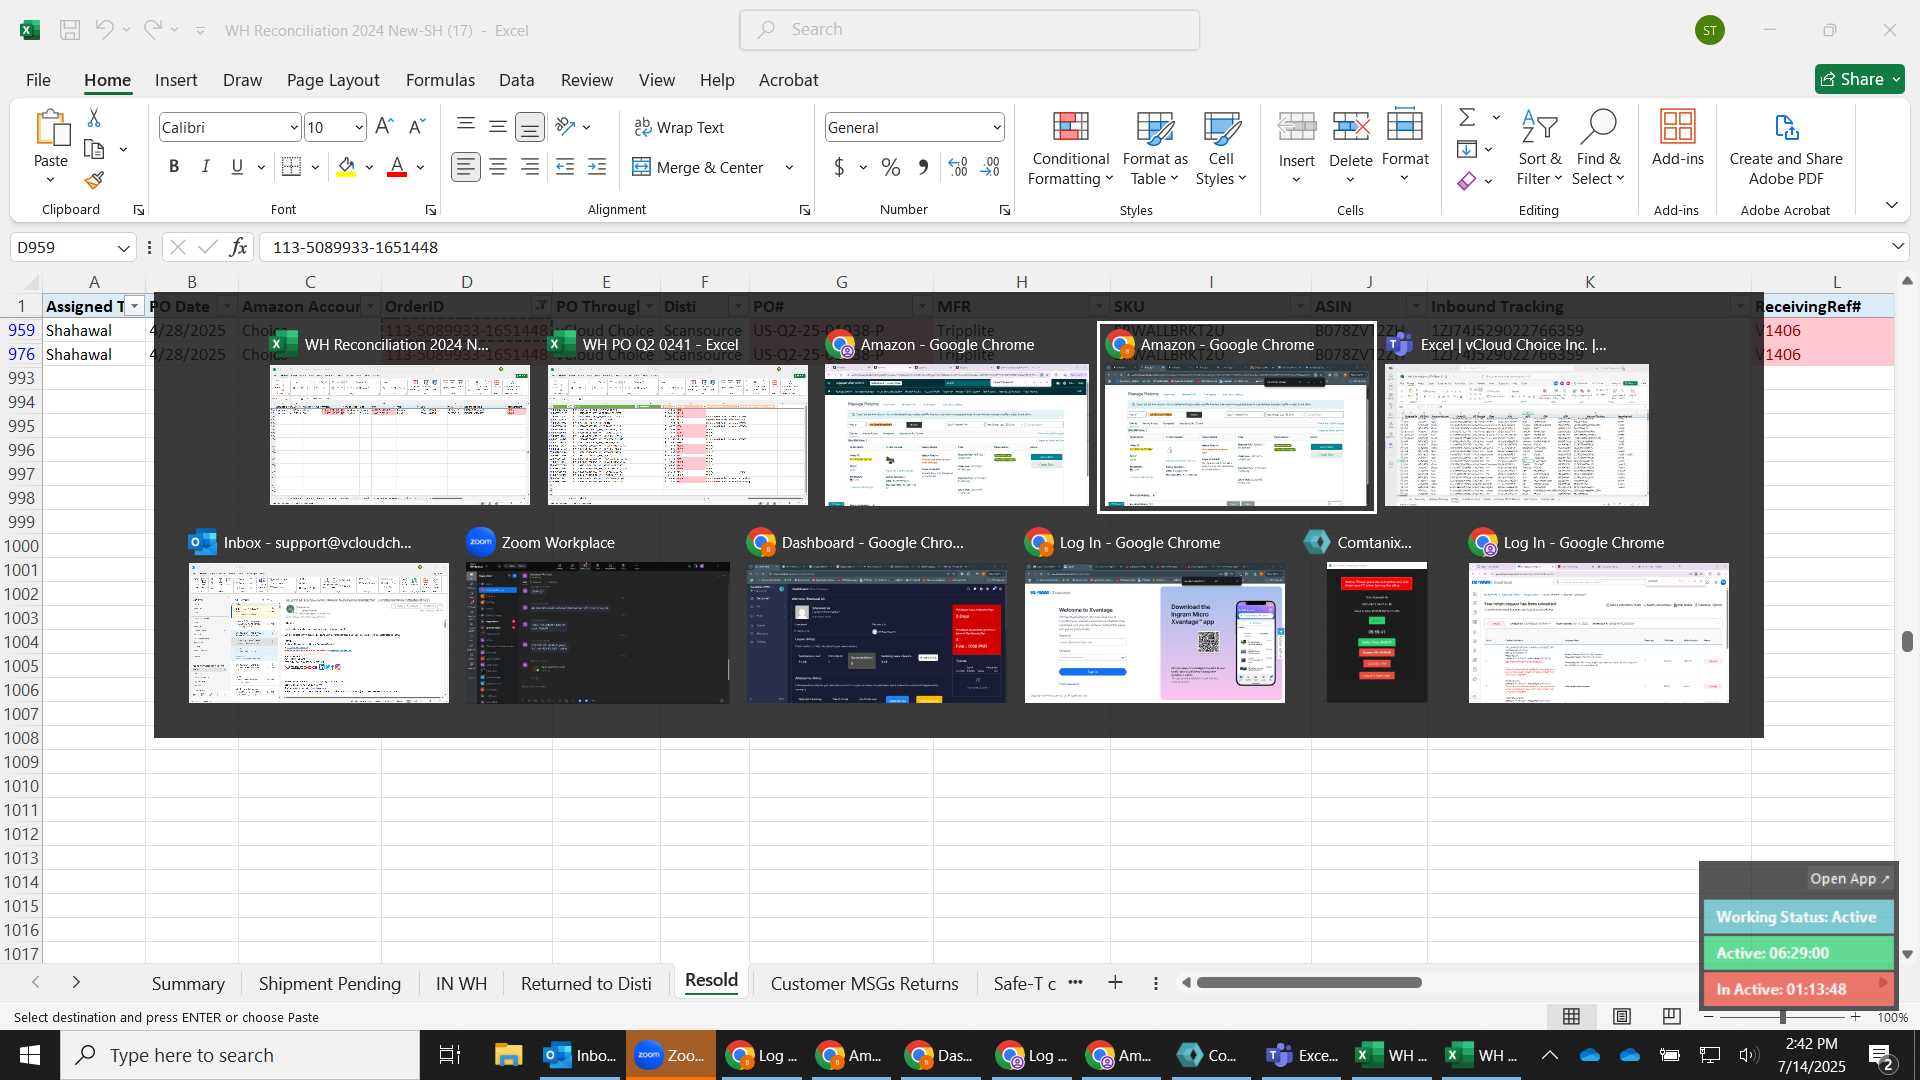Click the Undo arrow icon
Image resolution: width=1920 pixels, height=1080 pixels.
click(104, 30)
